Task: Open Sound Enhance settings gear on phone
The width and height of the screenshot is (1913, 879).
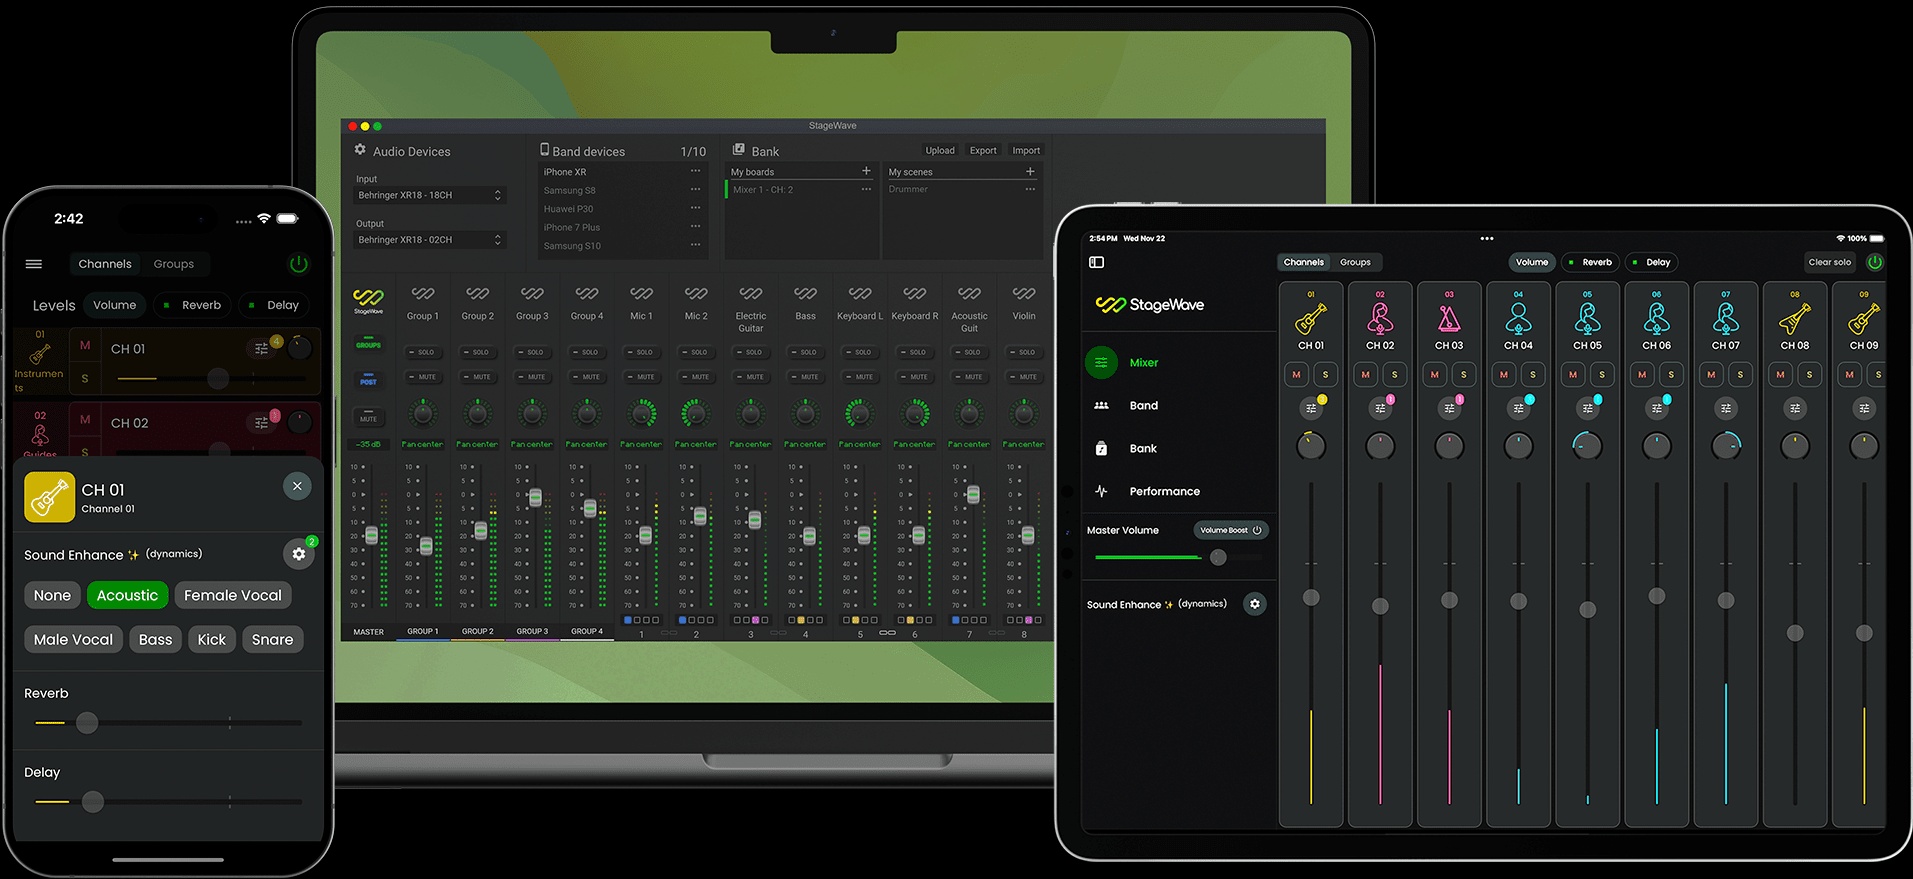Action: [x=298, y=554]
